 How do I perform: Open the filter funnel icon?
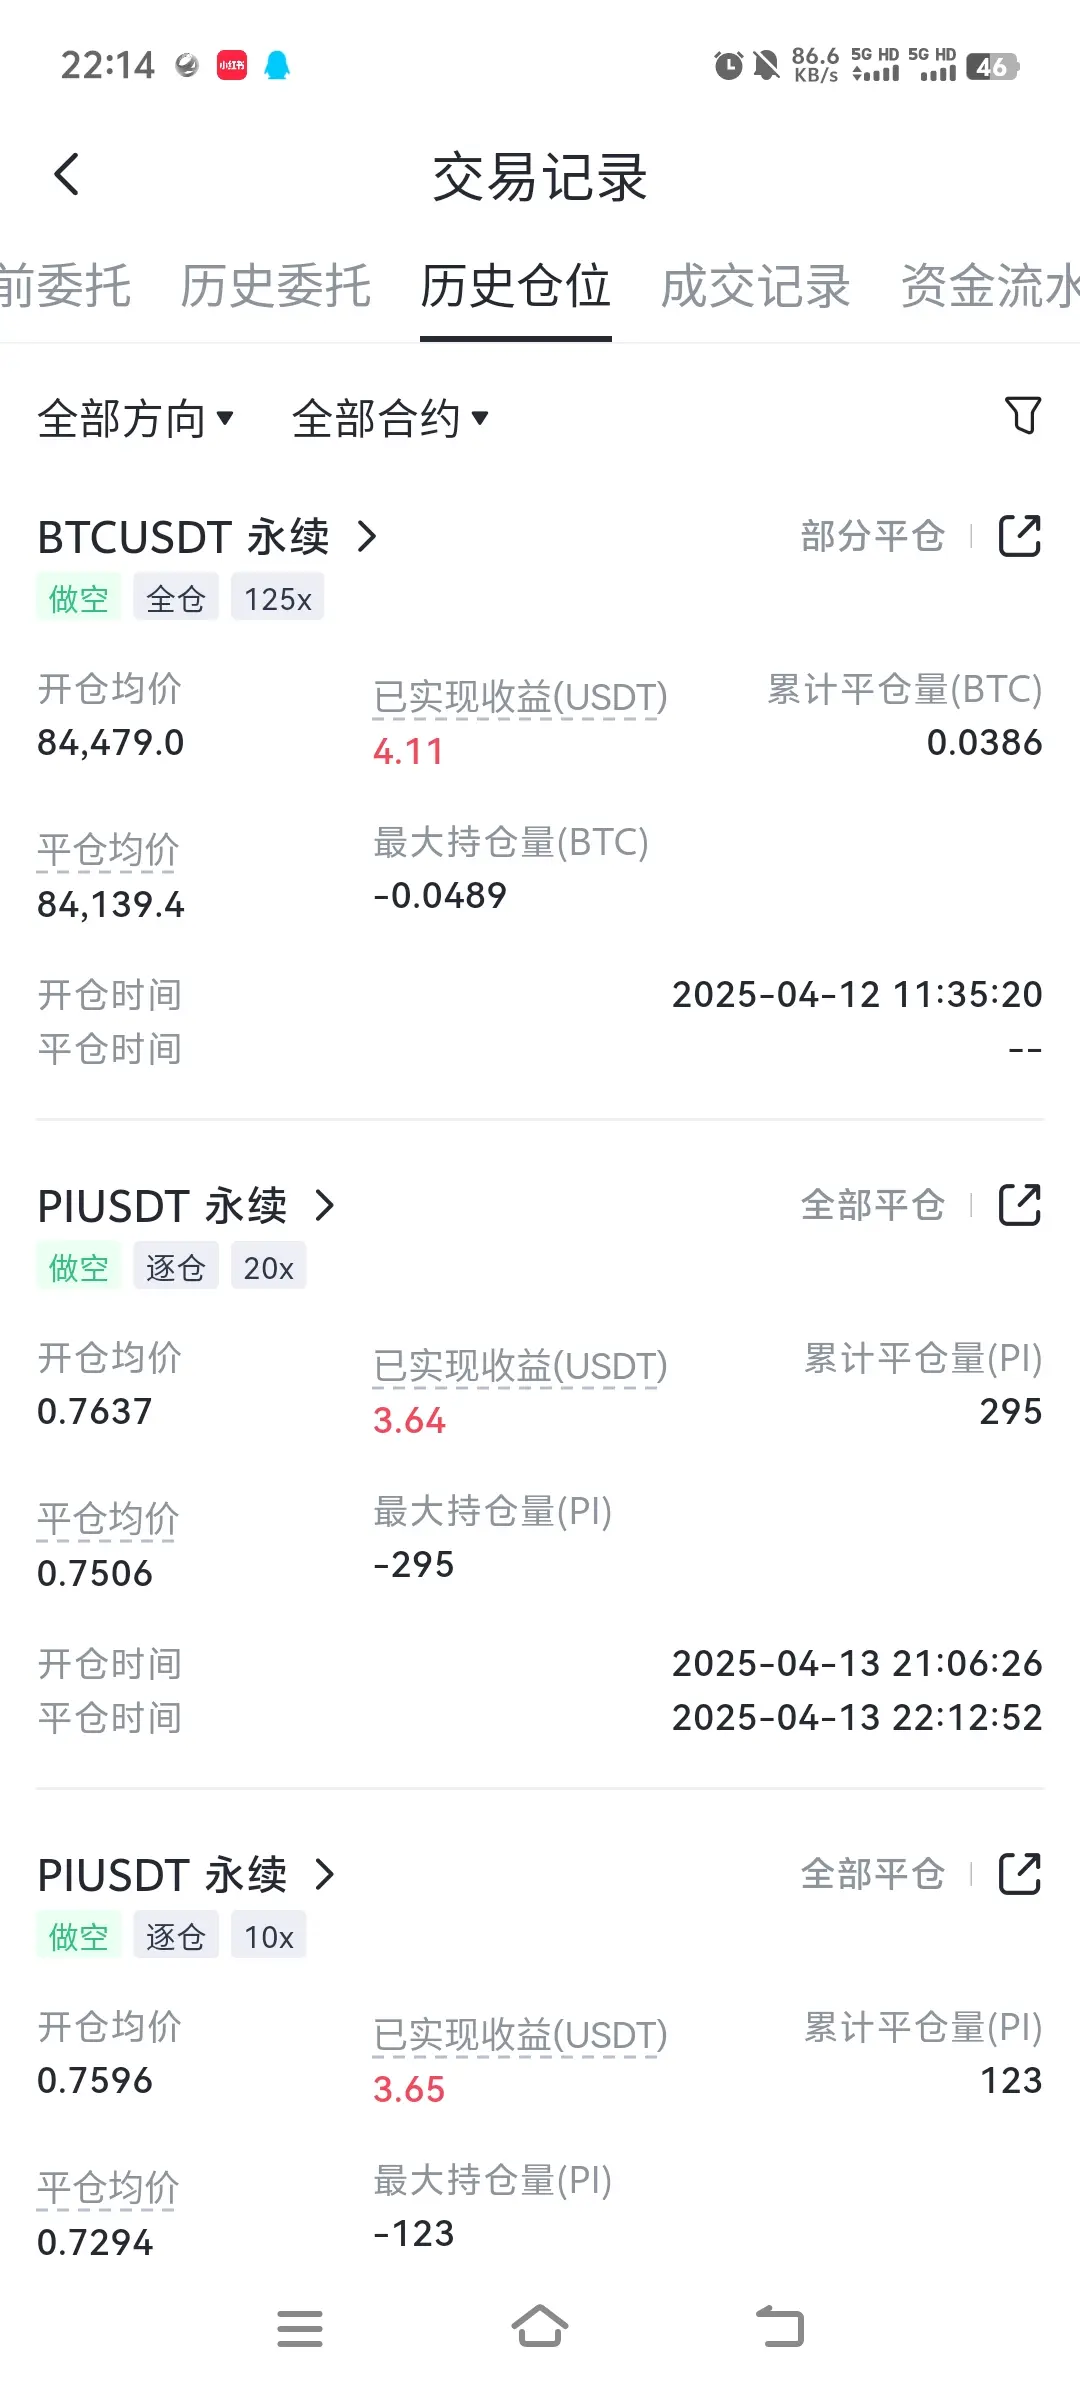[1022, 415]
